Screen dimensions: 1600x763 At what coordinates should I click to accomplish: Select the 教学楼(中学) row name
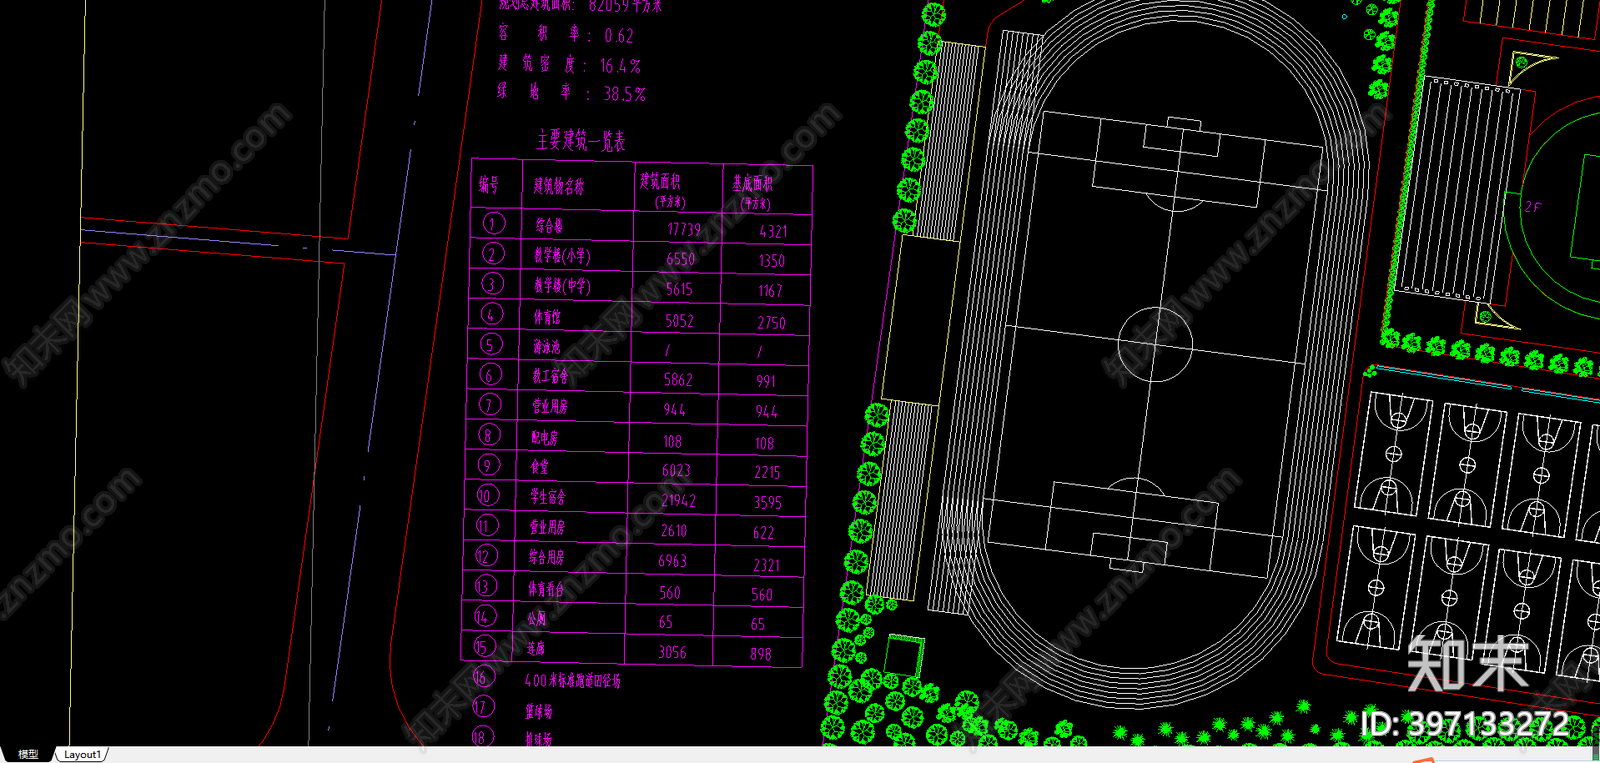click(561, 286)
